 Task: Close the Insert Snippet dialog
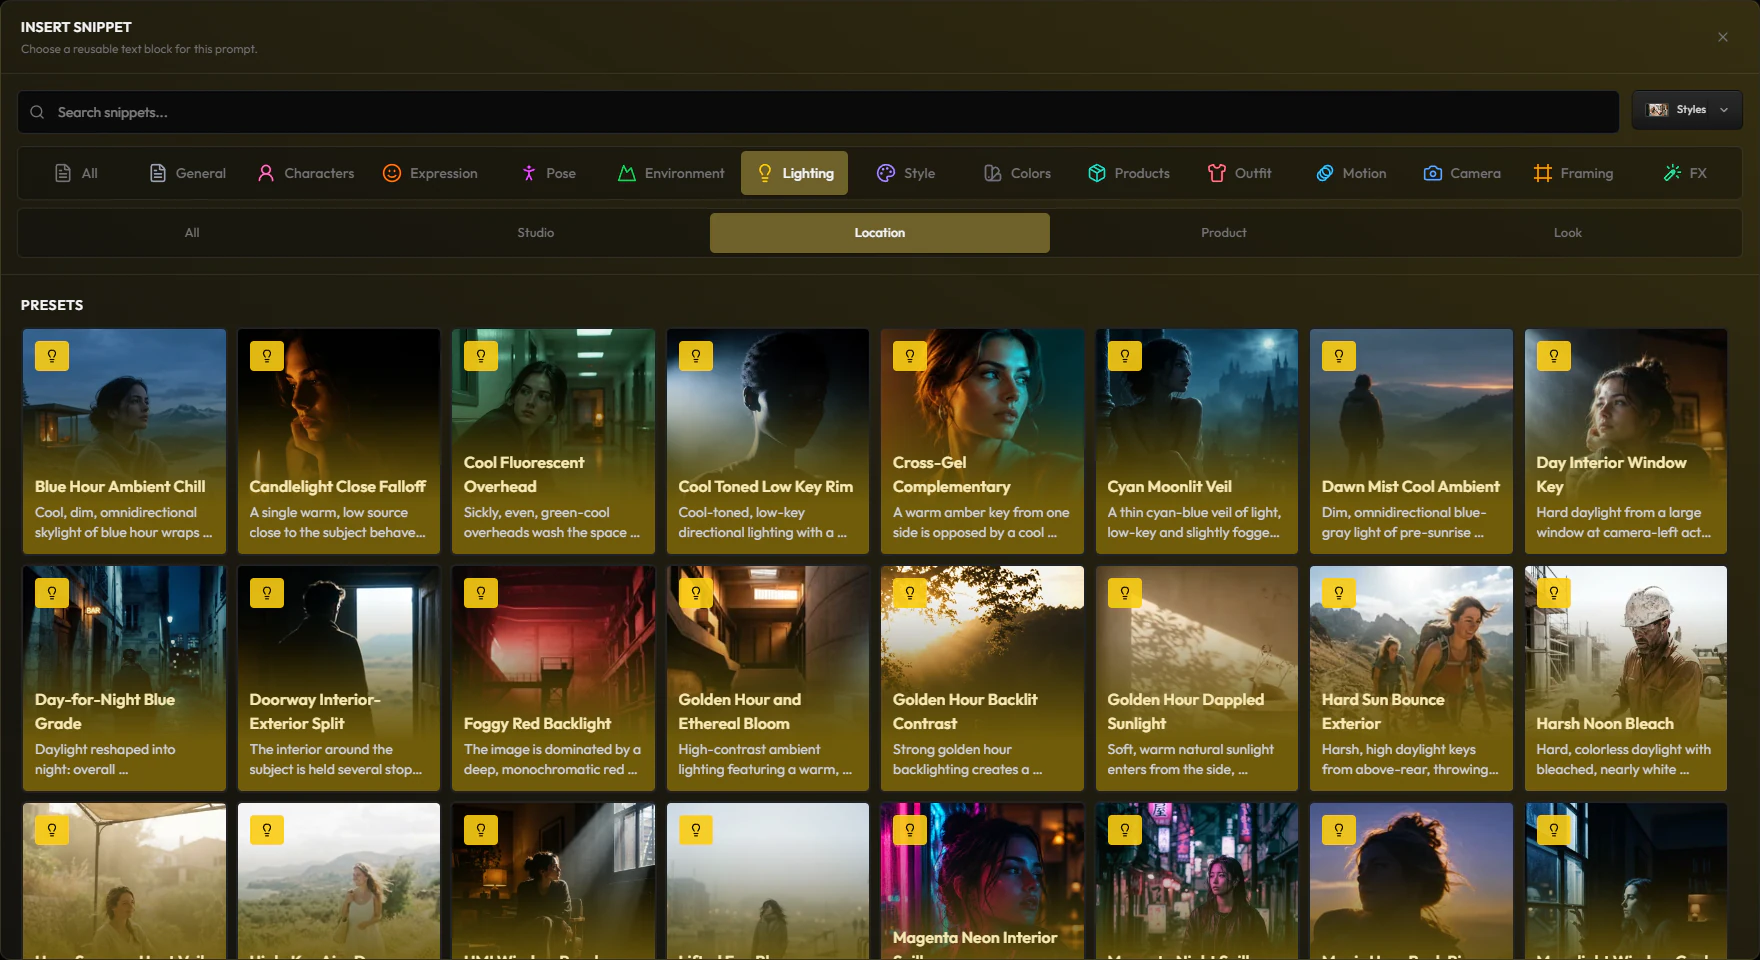[1723, 37]
